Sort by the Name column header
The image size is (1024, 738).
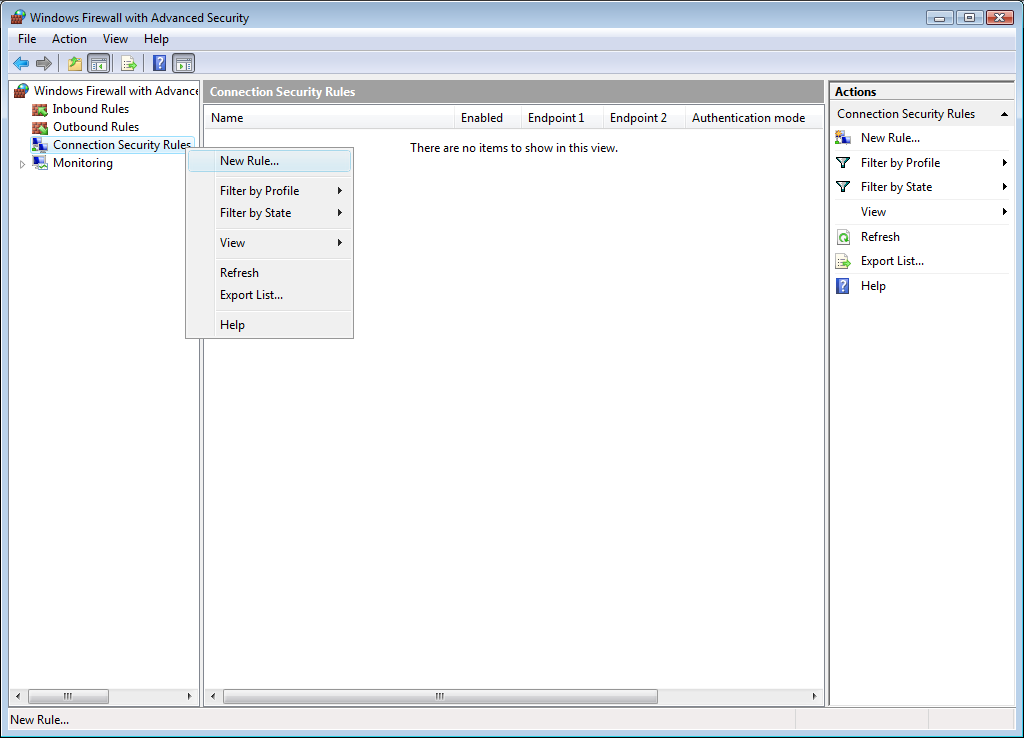click(330, 118)
